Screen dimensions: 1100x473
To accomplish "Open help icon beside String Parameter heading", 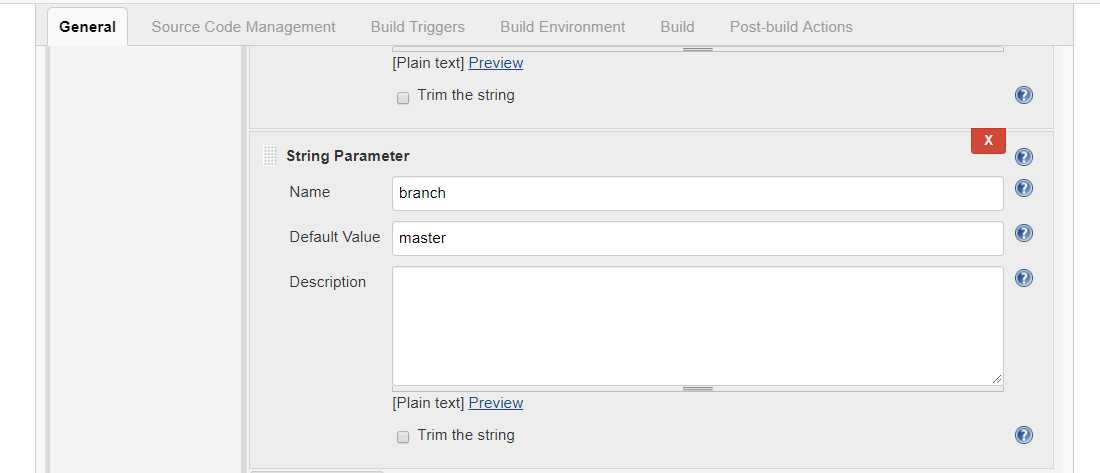I will coord(1024,156).
